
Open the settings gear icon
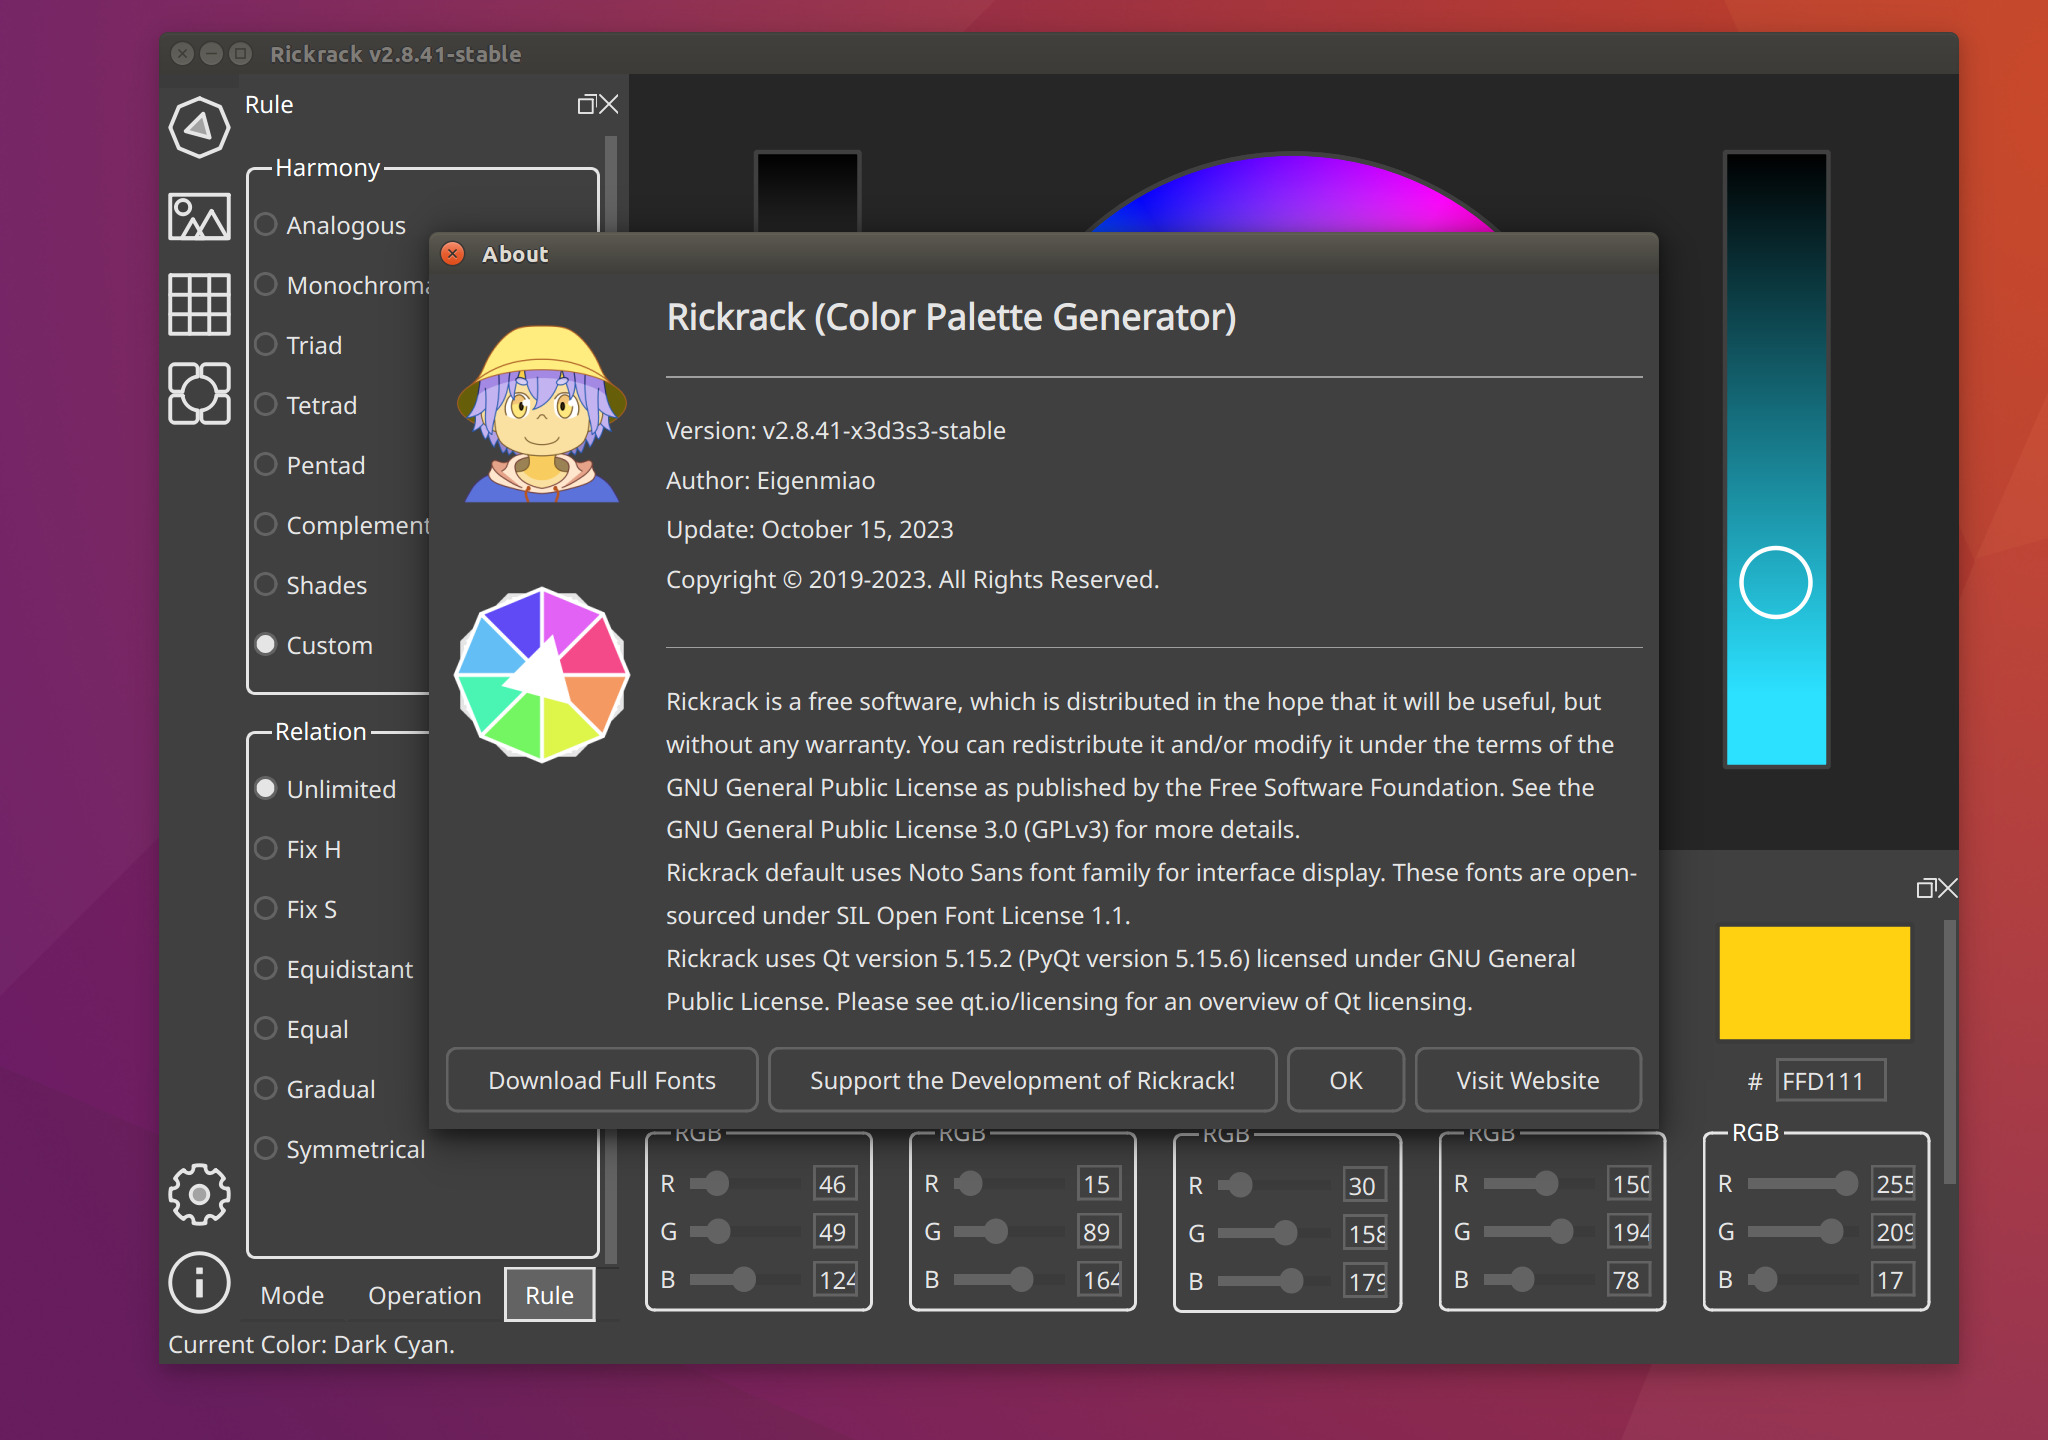pos(199,1194)
